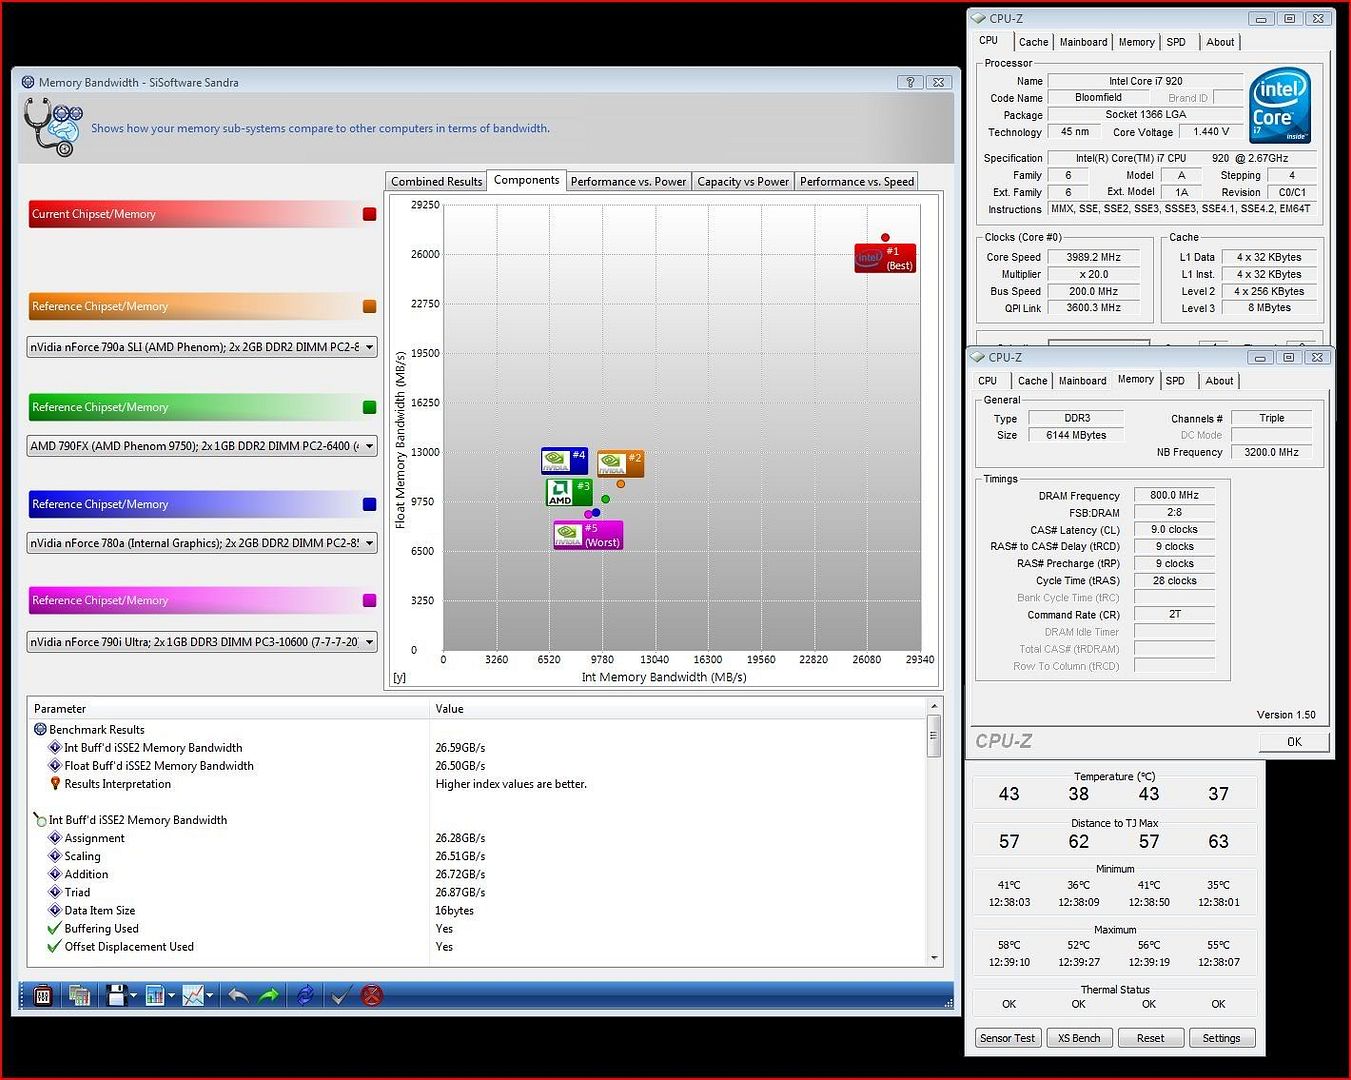1351x1080 pixels.
Task: Open the nVidia nForce 790i Ultra reference dropdown
Action: [202, 642]
